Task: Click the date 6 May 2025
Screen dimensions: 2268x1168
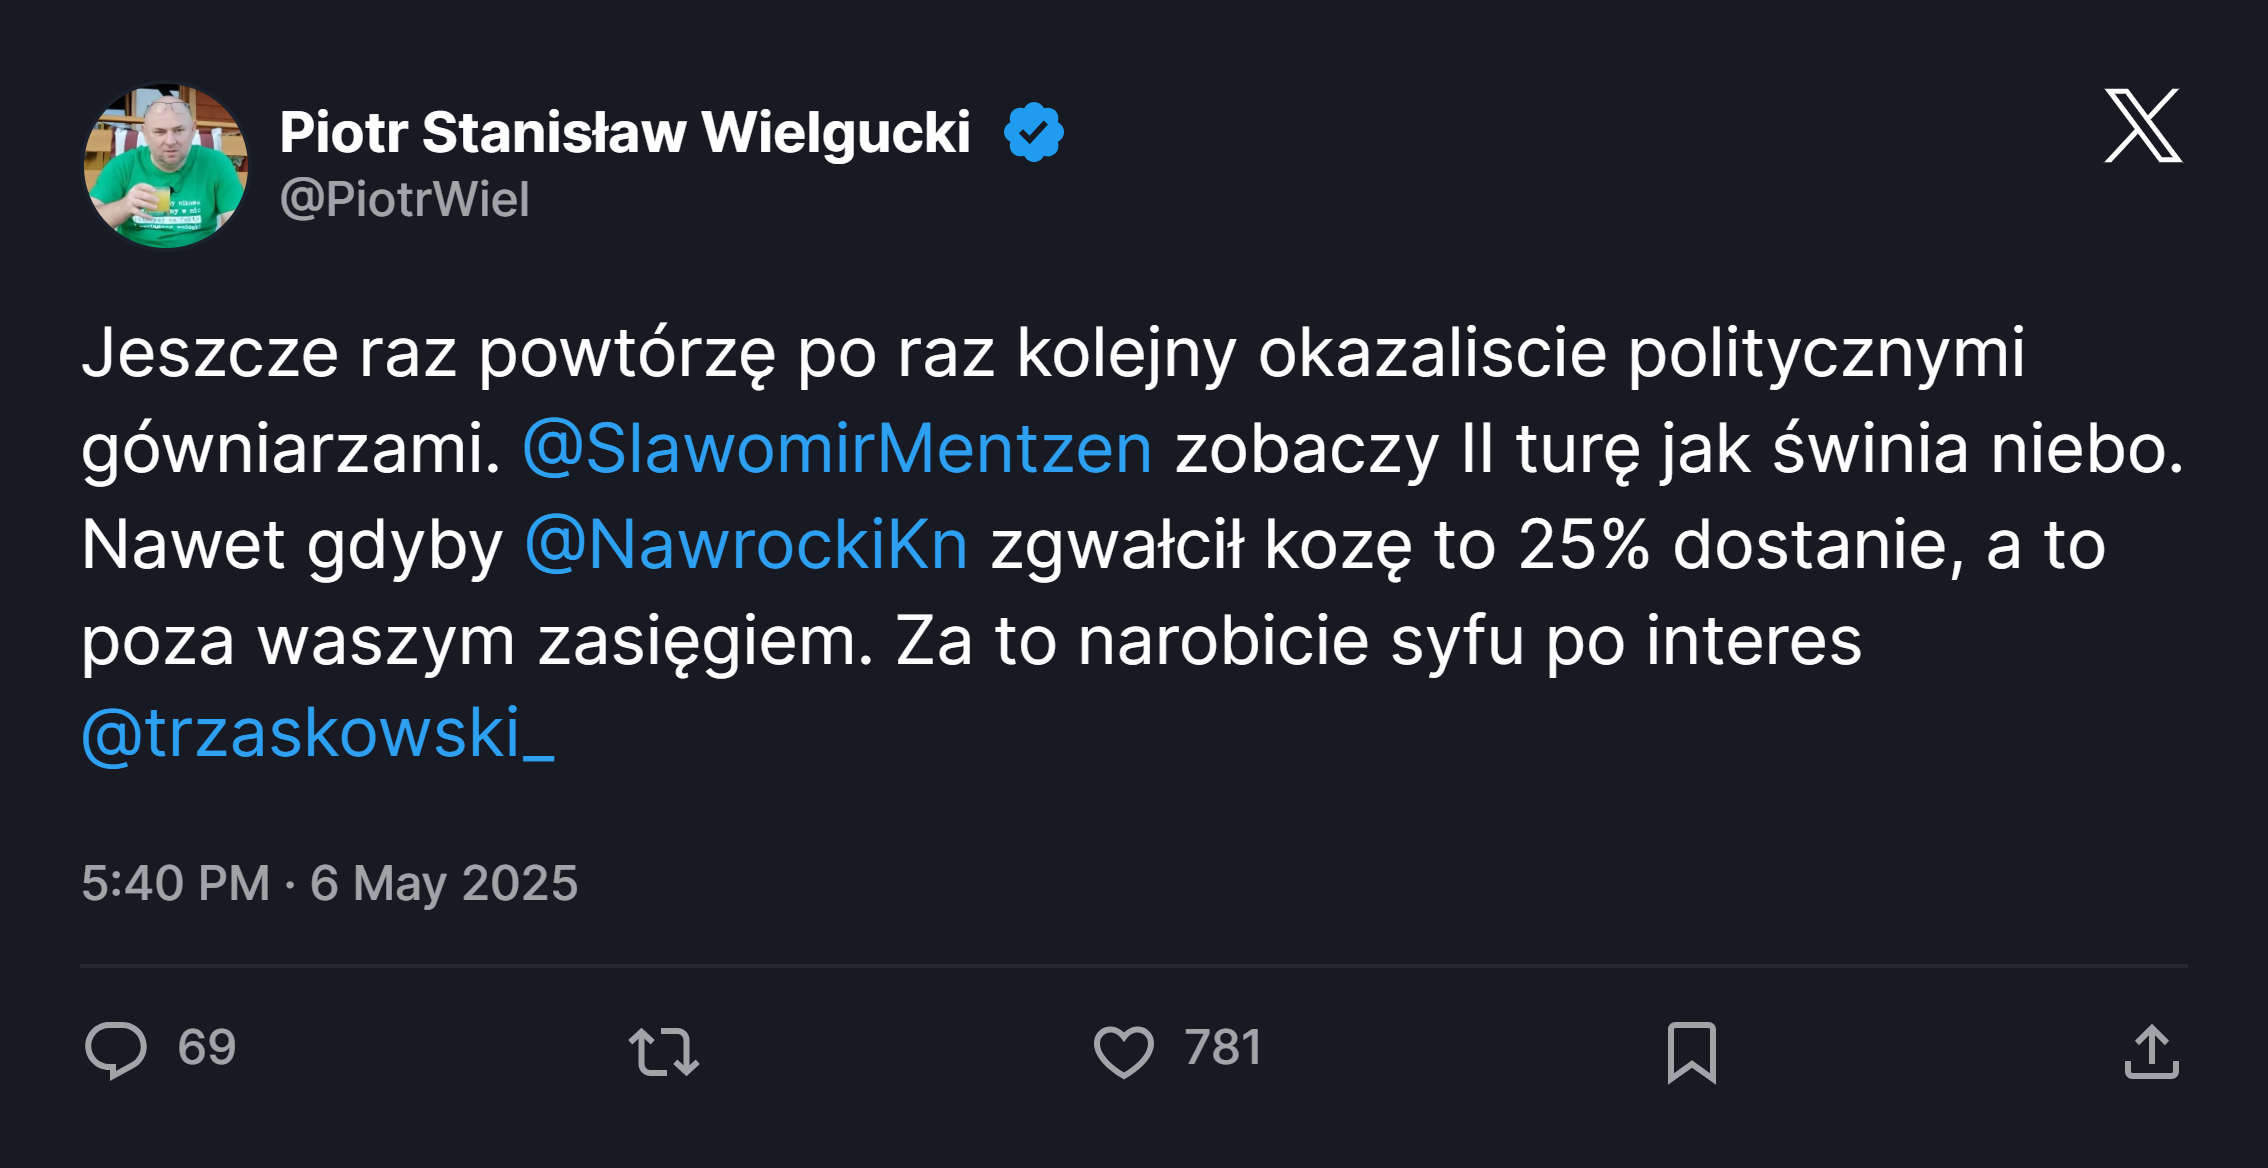Action: pyautogui.click(x=444, y=883)
